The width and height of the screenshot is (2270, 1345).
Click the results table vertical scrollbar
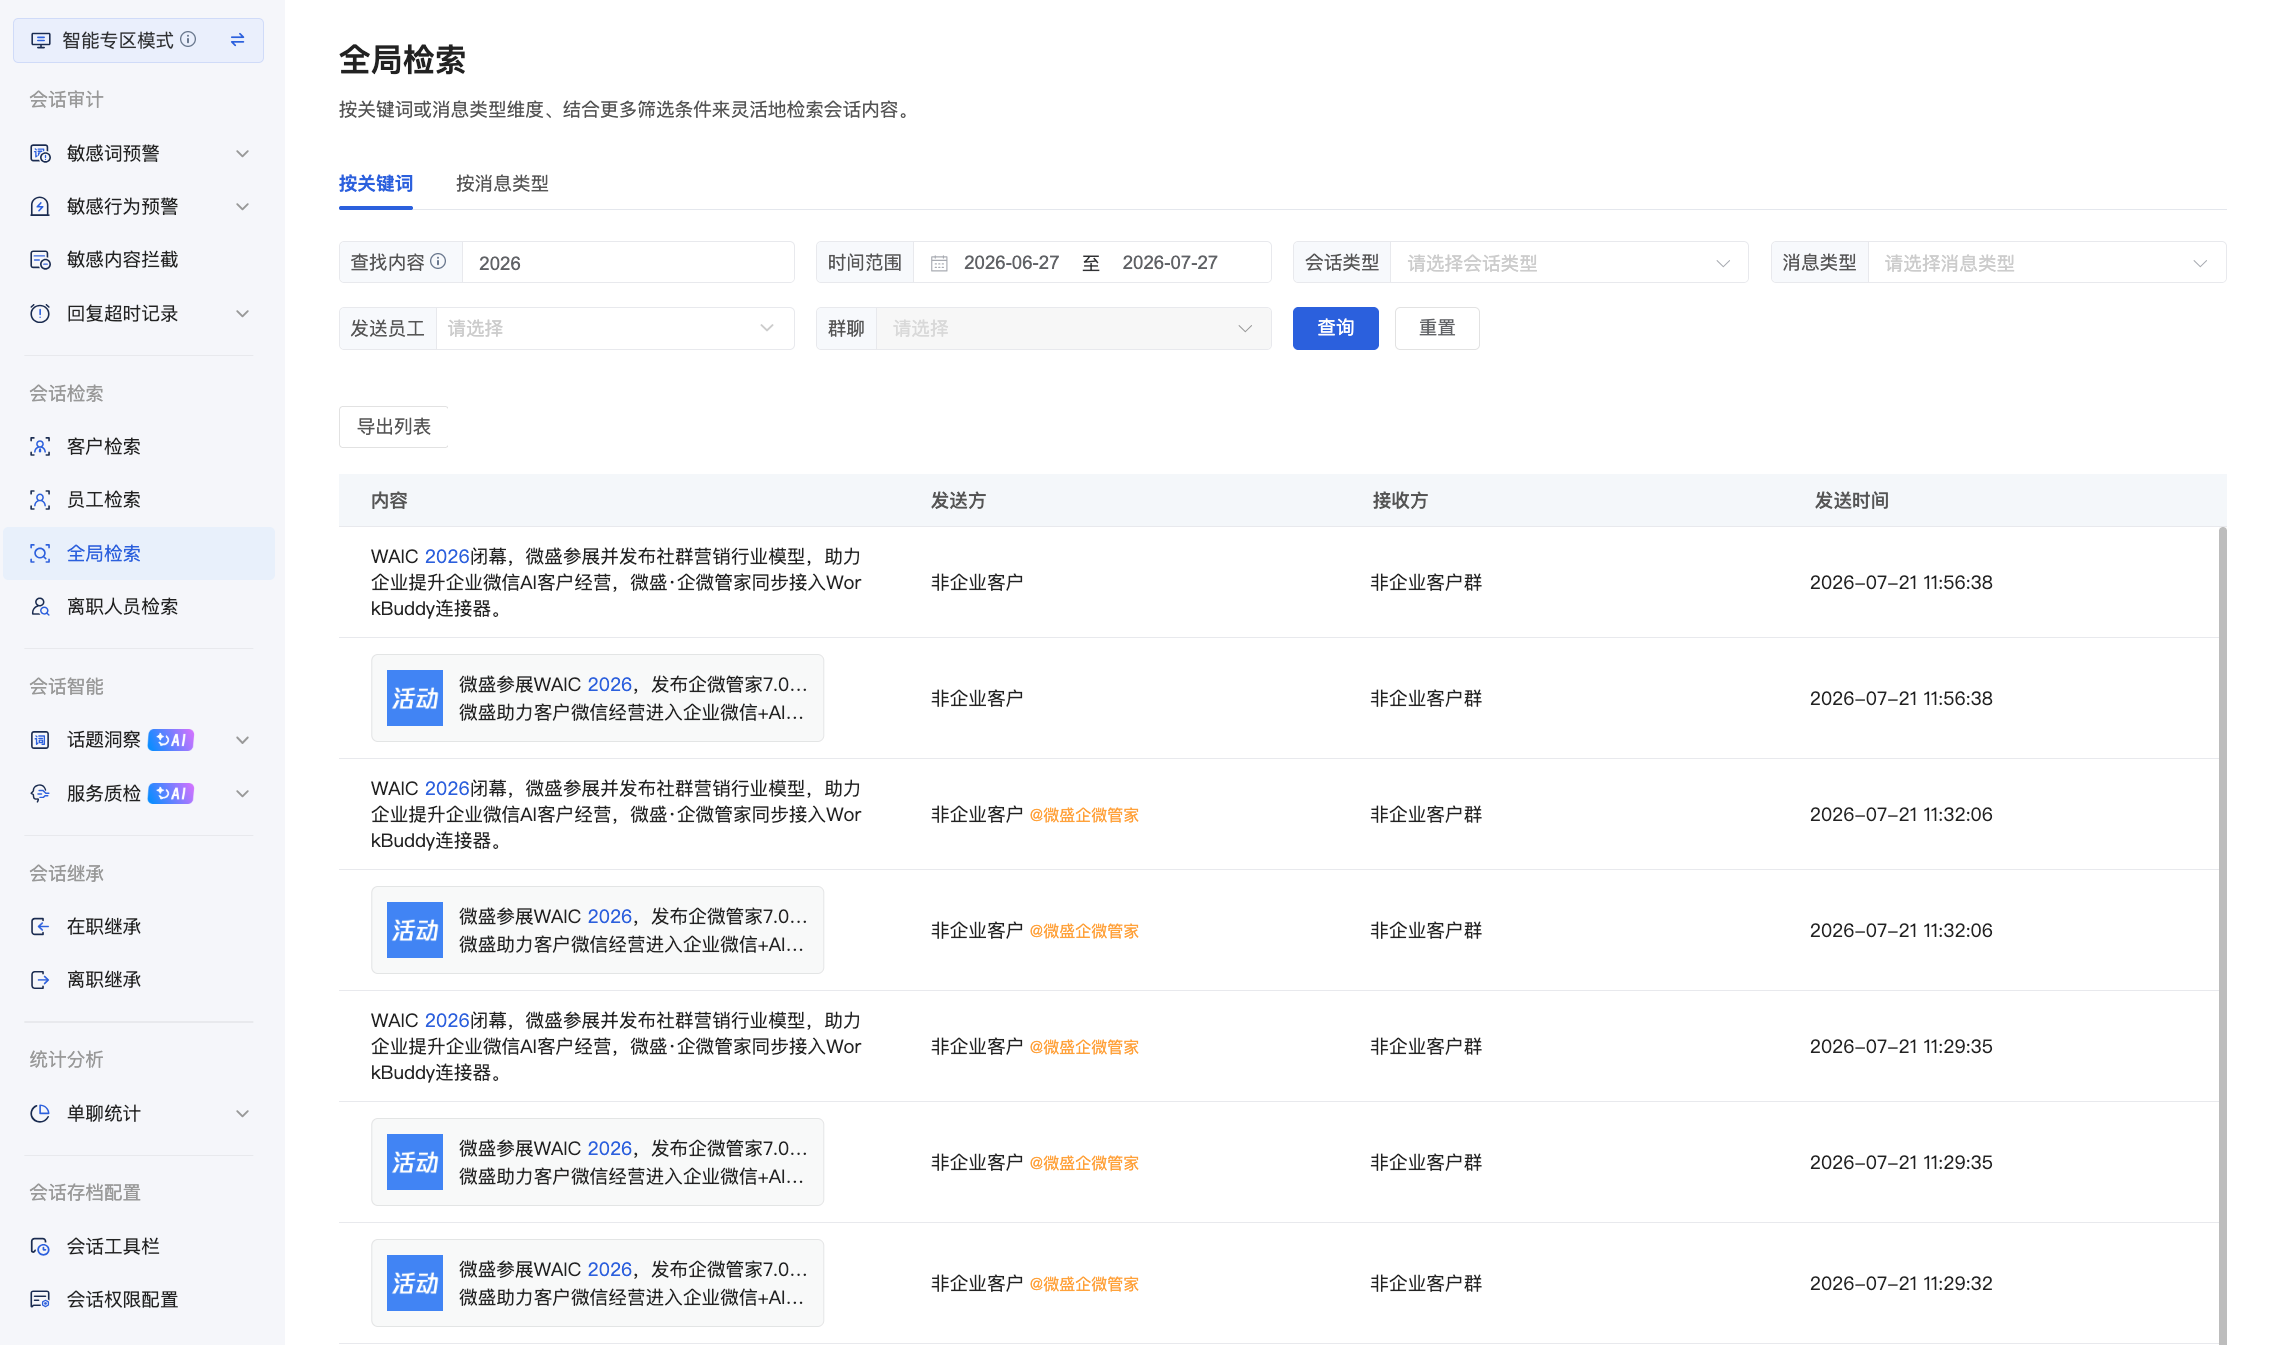2222,935
